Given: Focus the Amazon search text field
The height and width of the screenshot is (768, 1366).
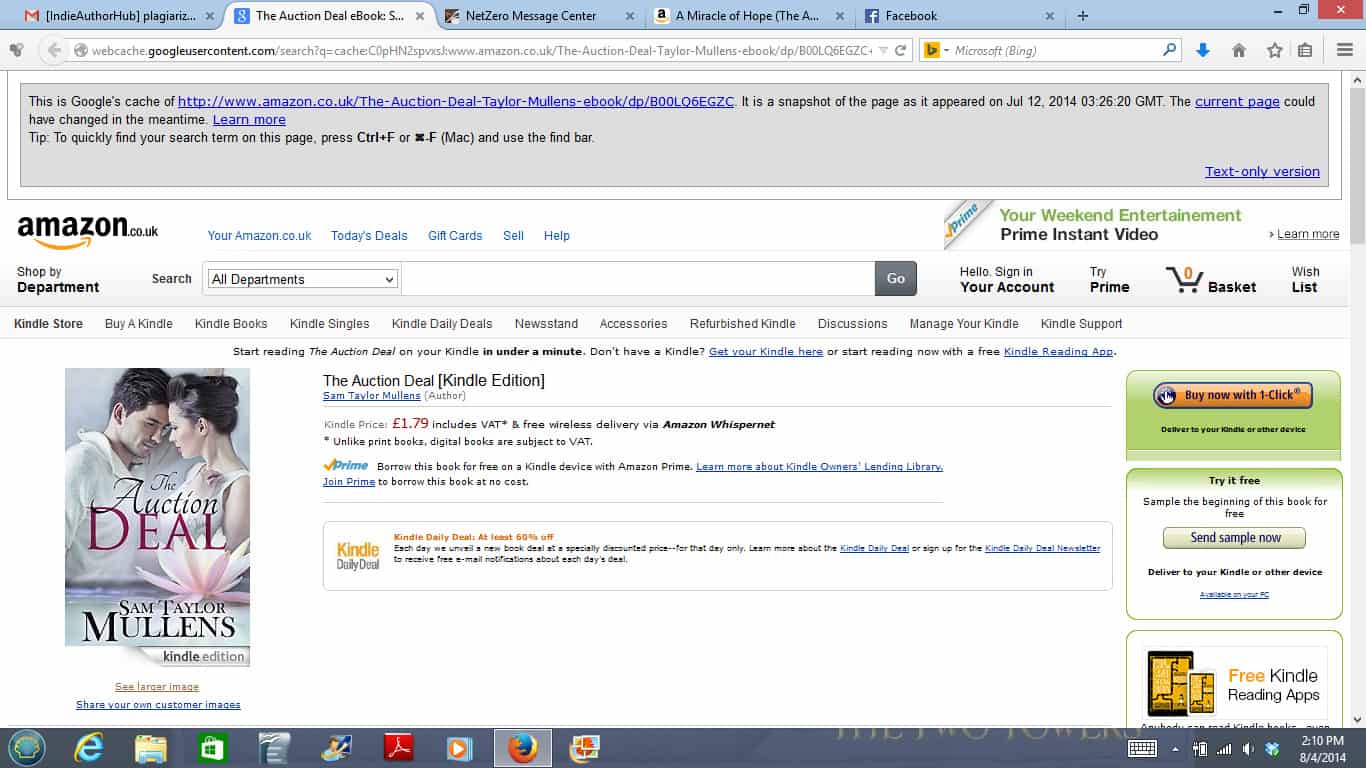Looking at the screenshot, I should (x=638, y=279).
